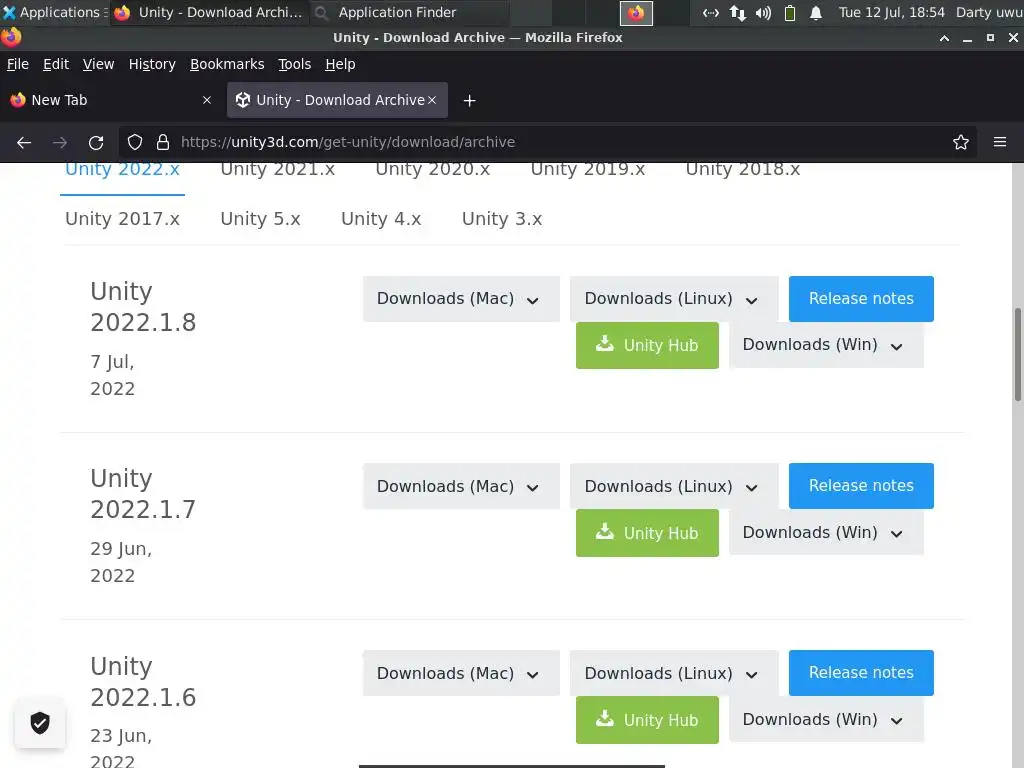Expand Downloads (Linux) for Unity 2022.1.7

(x=674, y=486)
